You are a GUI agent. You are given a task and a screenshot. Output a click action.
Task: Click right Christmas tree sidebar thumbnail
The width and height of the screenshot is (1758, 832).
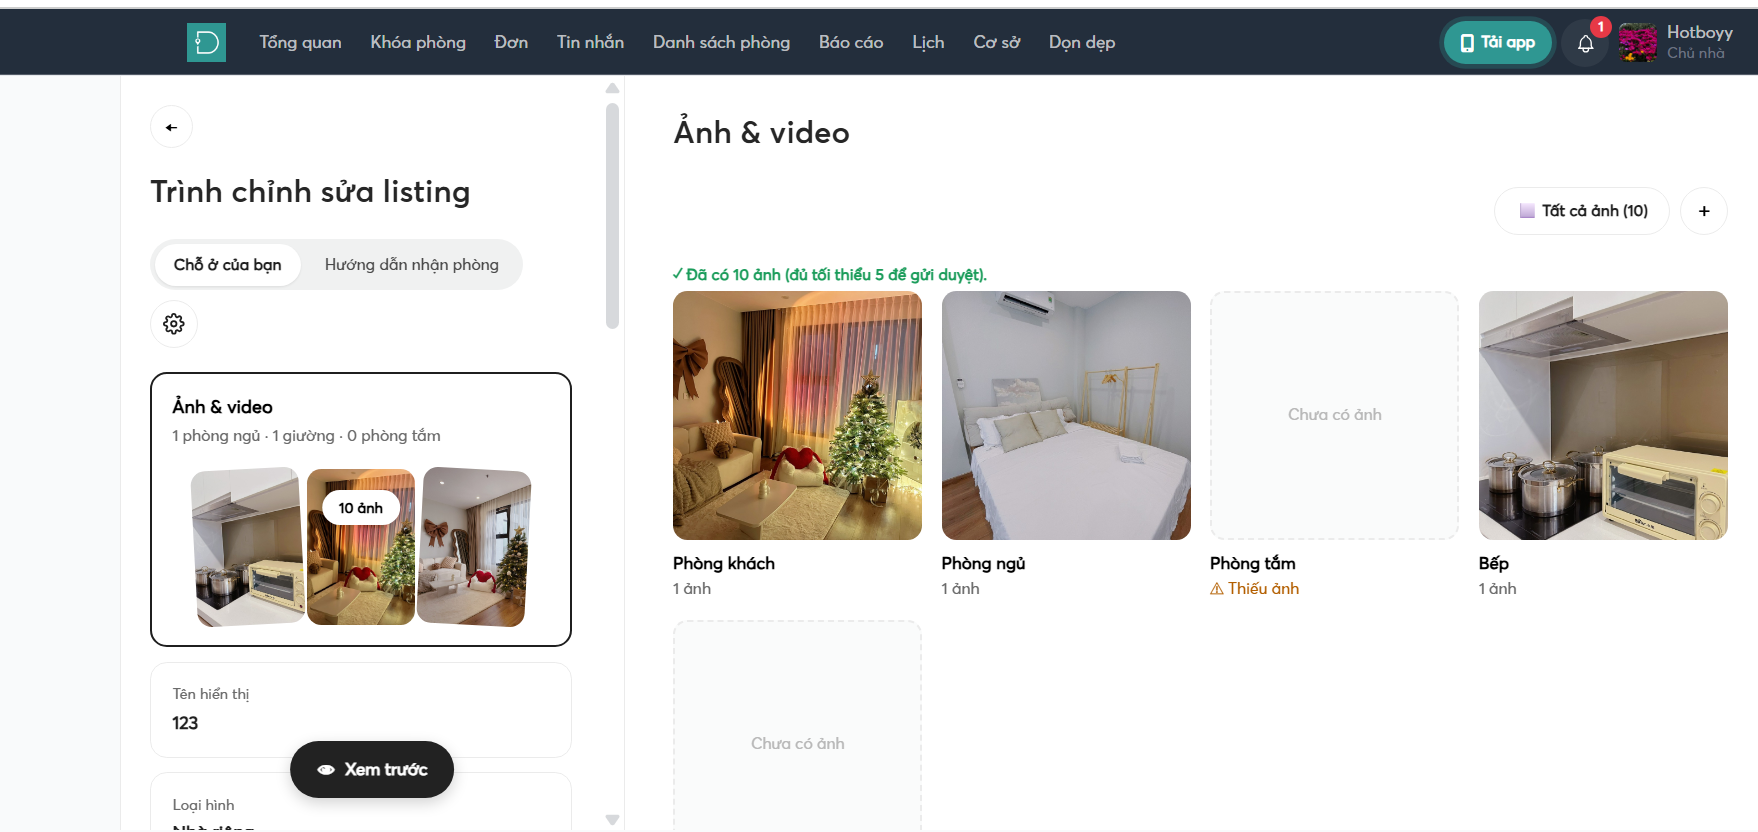click(474, 547)
